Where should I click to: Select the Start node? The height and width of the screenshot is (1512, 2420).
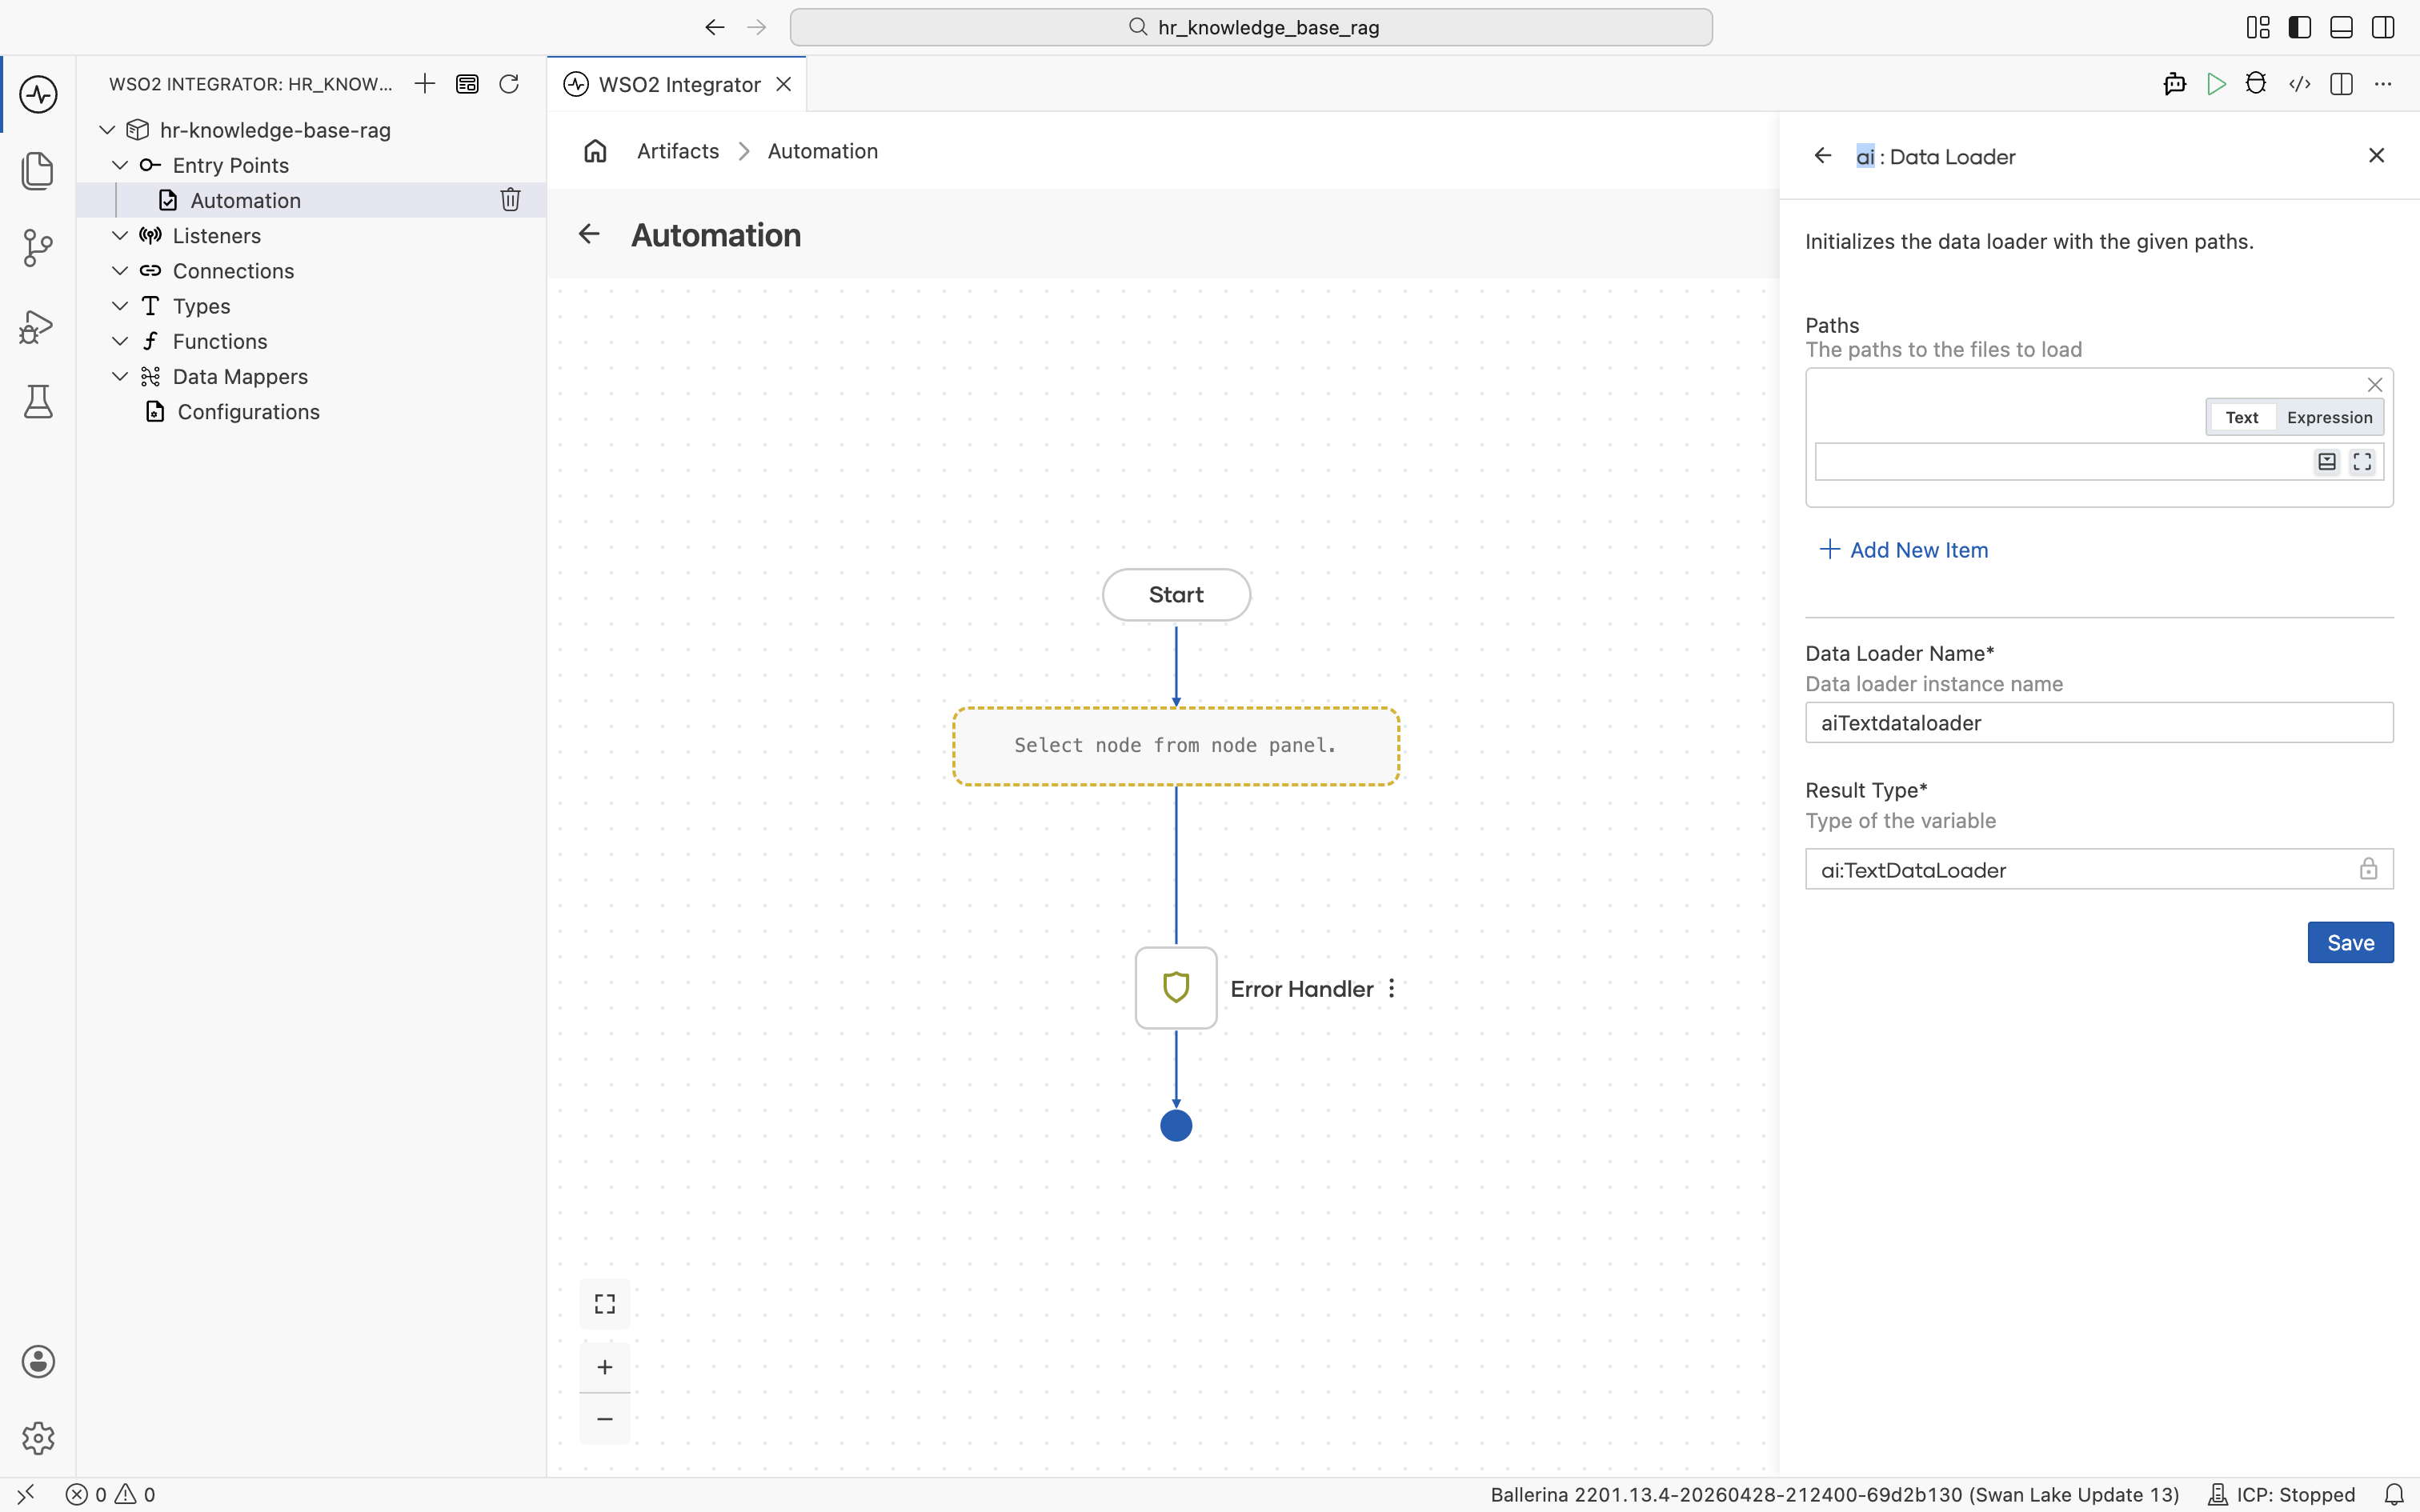click(1176, 595)
